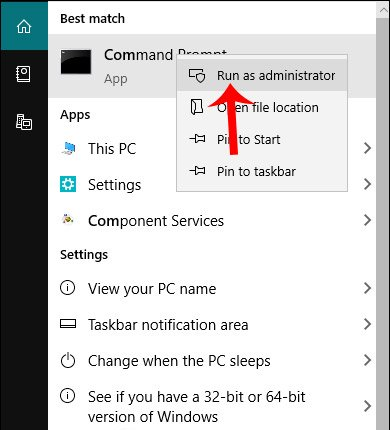
Task: Click the This PC computer icon
Action: click(x=69, y=148)
